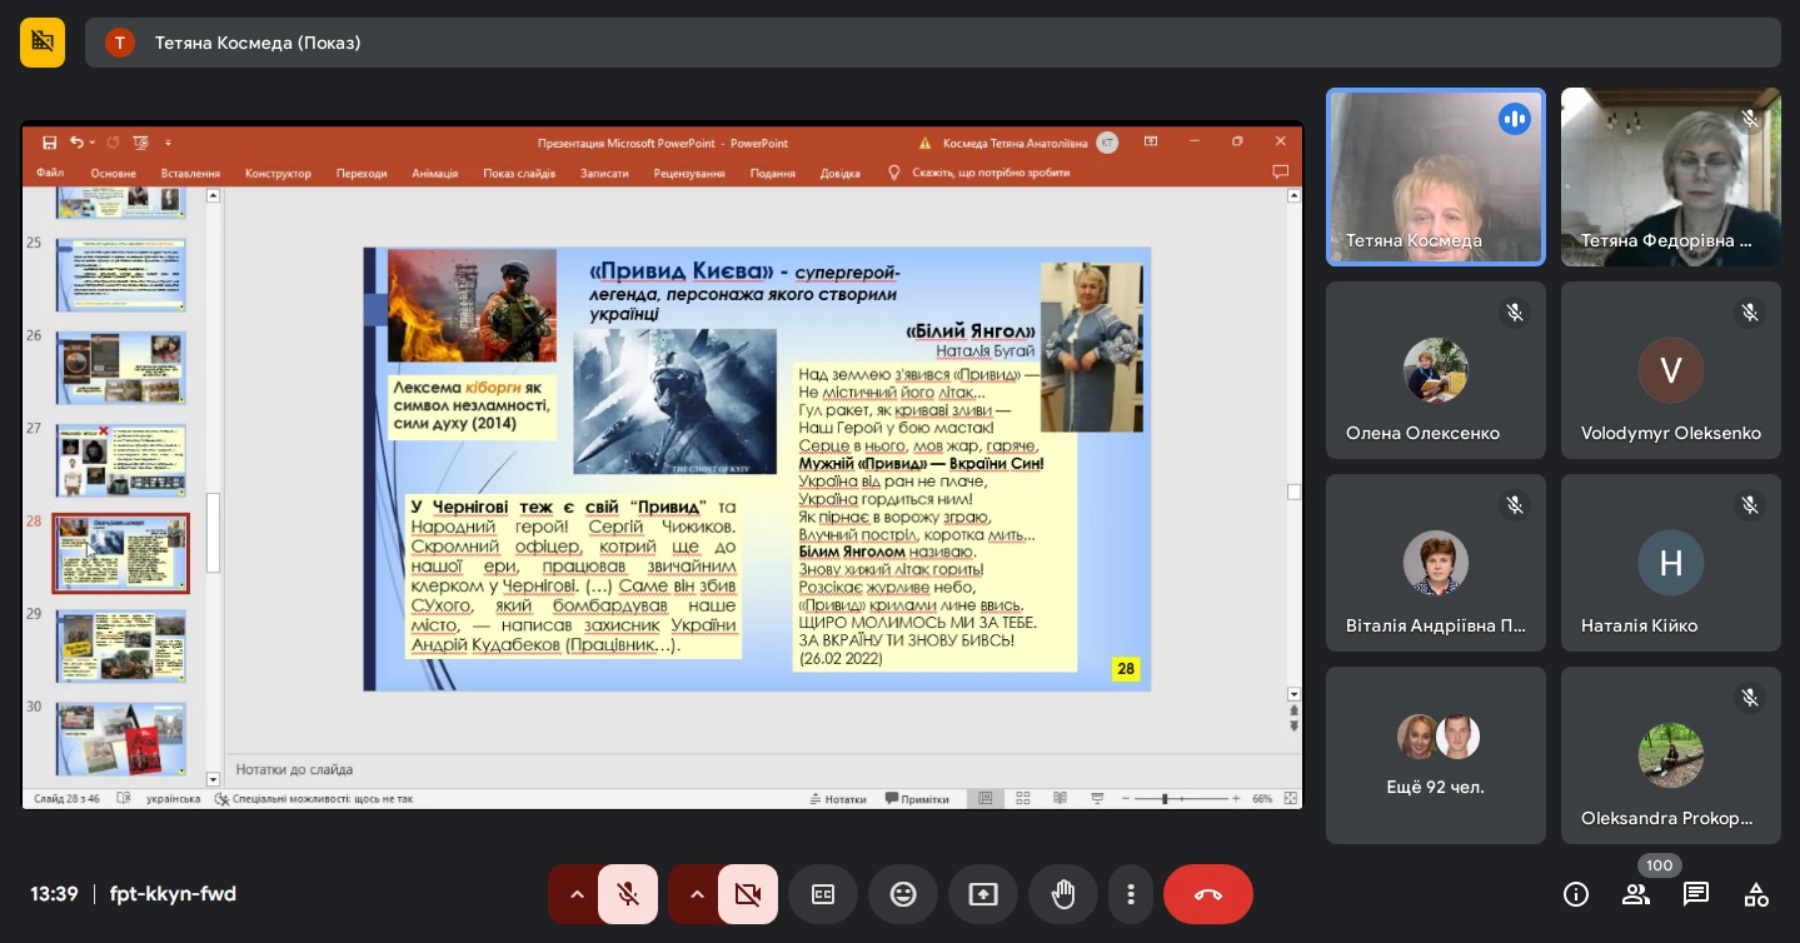This screenshot has height=943, width=1800.
Task: Open activities shapes icon
Action: click(1756, 894)
